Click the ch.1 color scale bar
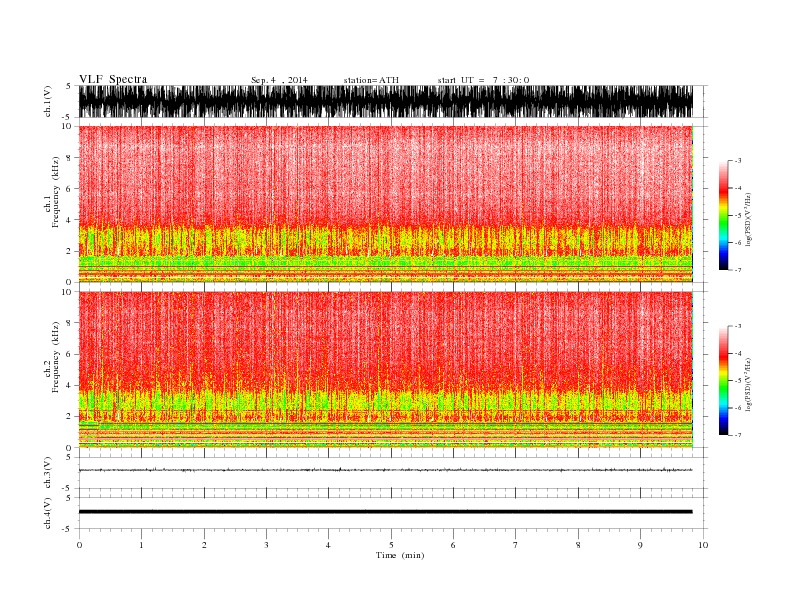792x612 pixels. [x=723, y=215]
